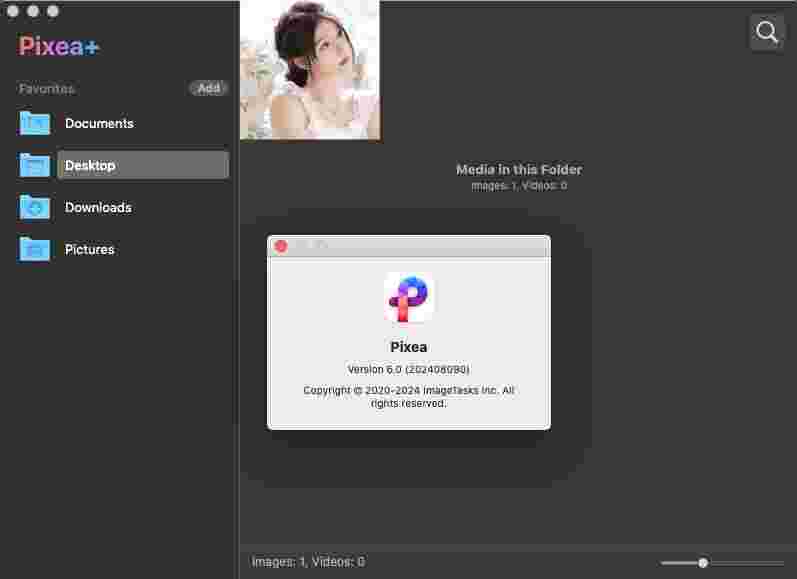This screenshot has width=797, height=579.
Task: Click the copyright ImageTasks Inc. text
Action: click(x=409, y=397)
